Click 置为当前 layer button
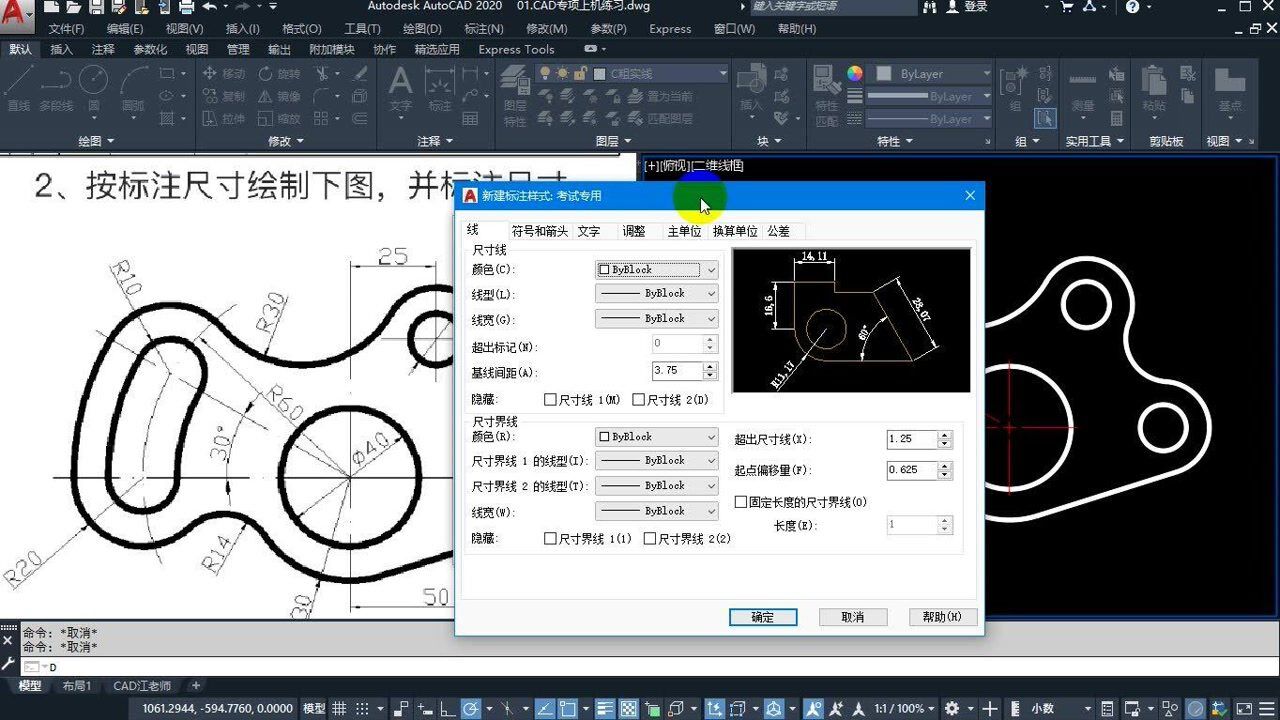Viewport: 1280px width, 720px height. (660, 97)
